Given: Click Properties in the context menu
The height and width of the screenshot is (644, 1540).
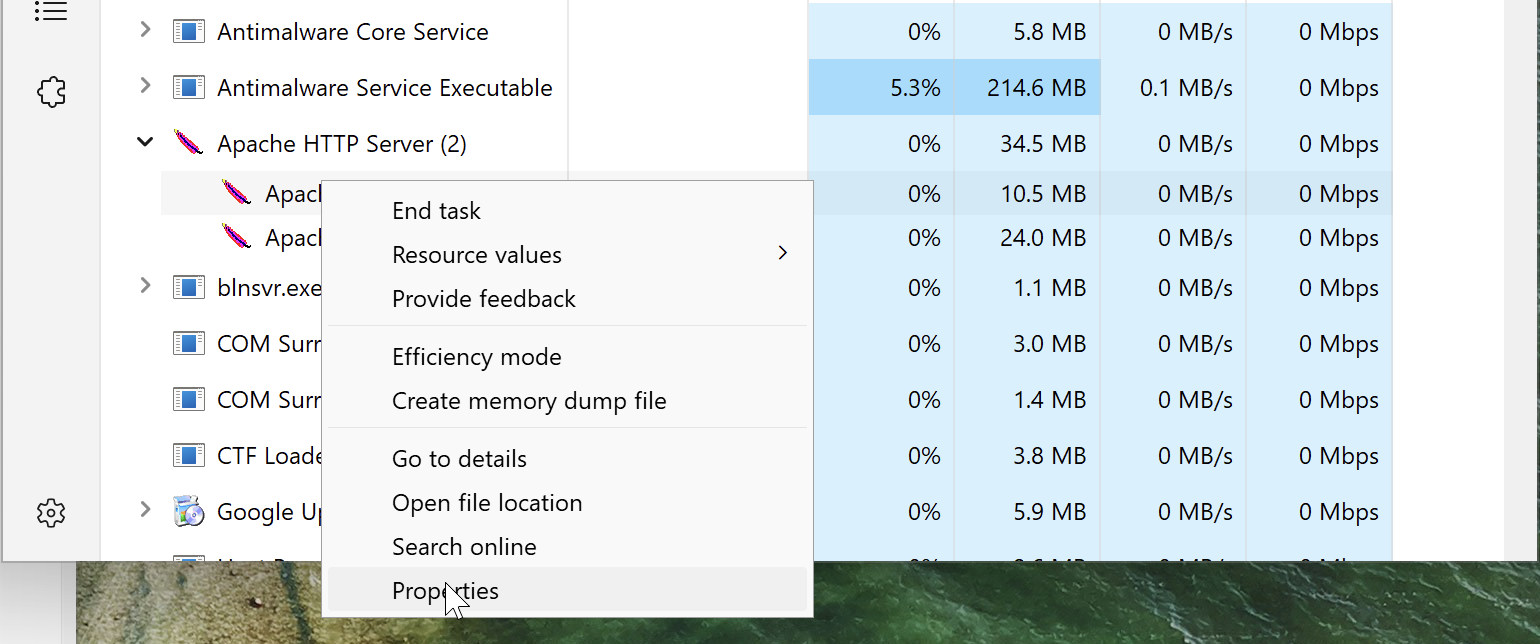Looking at the screenshot, I should point(445,591).
